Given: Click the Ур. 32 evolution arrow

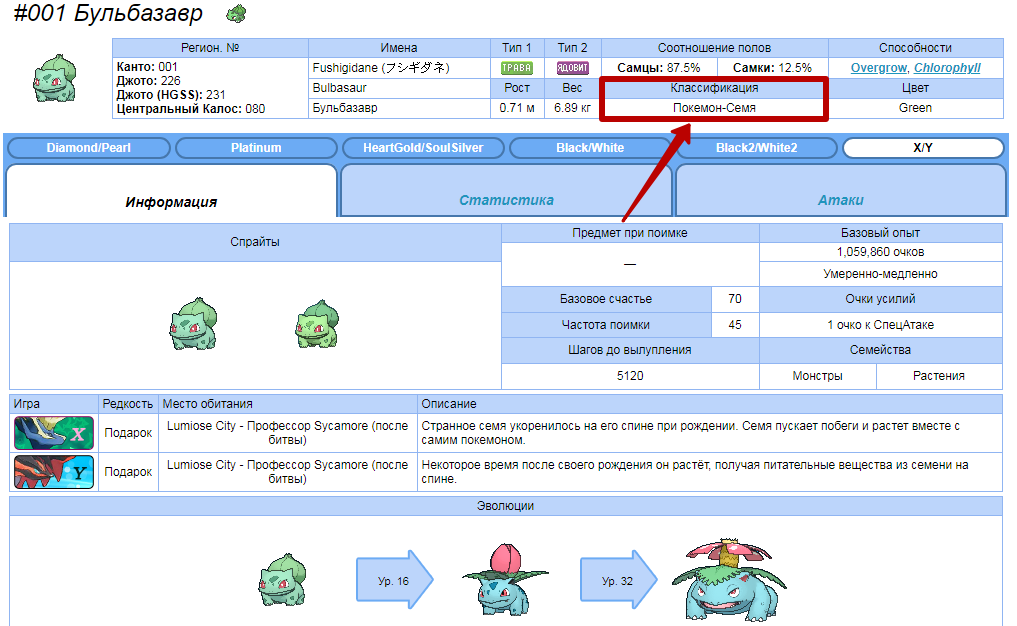Looking at the screenshot, I should [618, 579].
